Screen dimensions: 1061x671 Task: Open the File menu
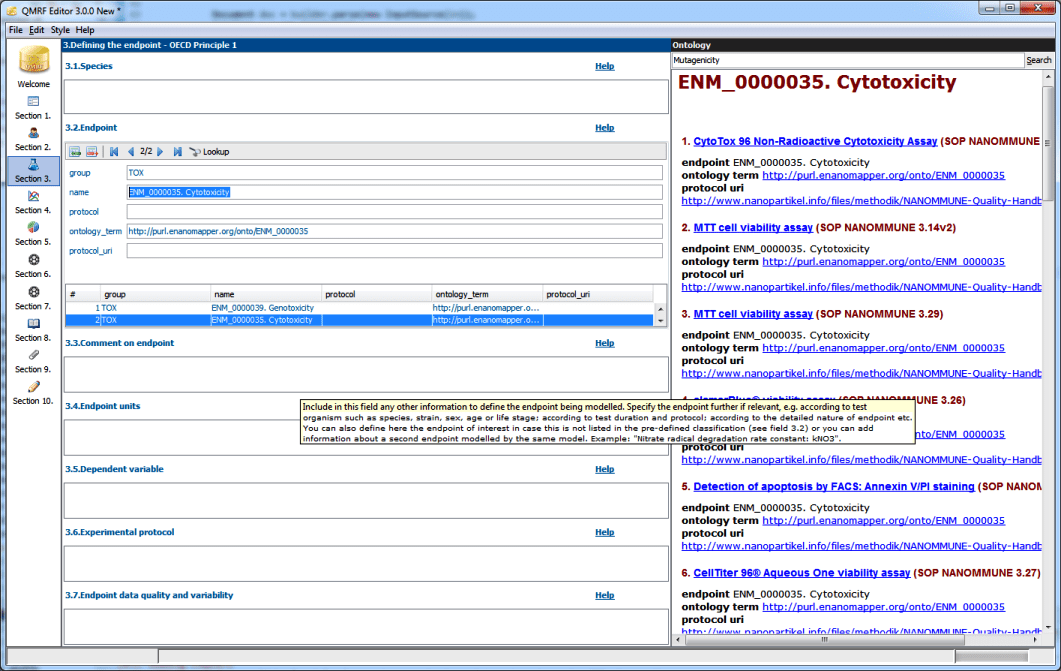(x=16, y=30)
